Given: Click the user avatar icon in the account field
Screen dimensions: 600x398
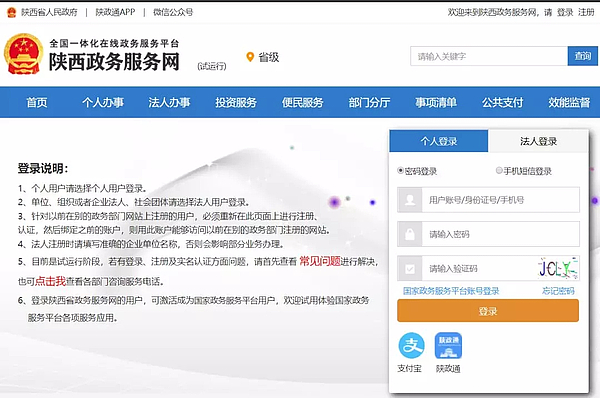Looking at the screenshot, I should (410, 200).
